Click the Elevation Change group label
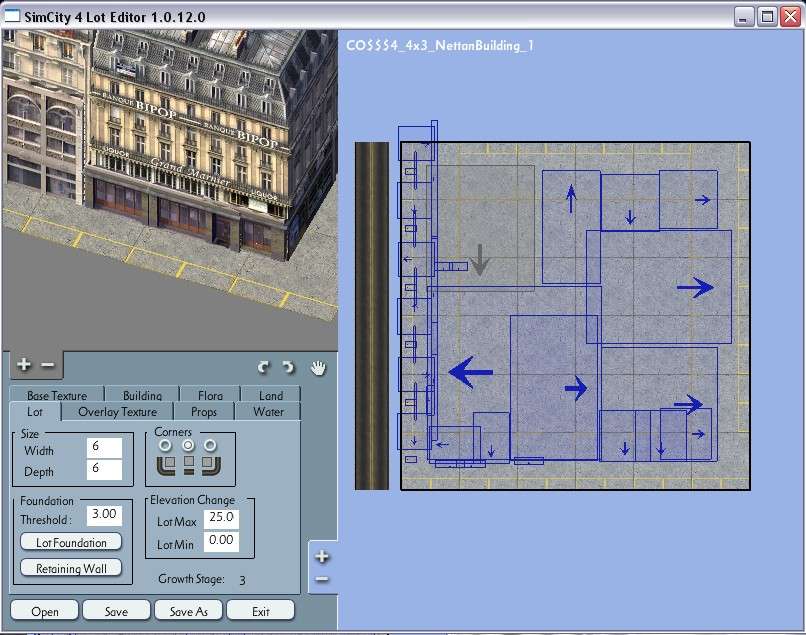This screenshot has width=806, height=635. [x=192, y=500]
